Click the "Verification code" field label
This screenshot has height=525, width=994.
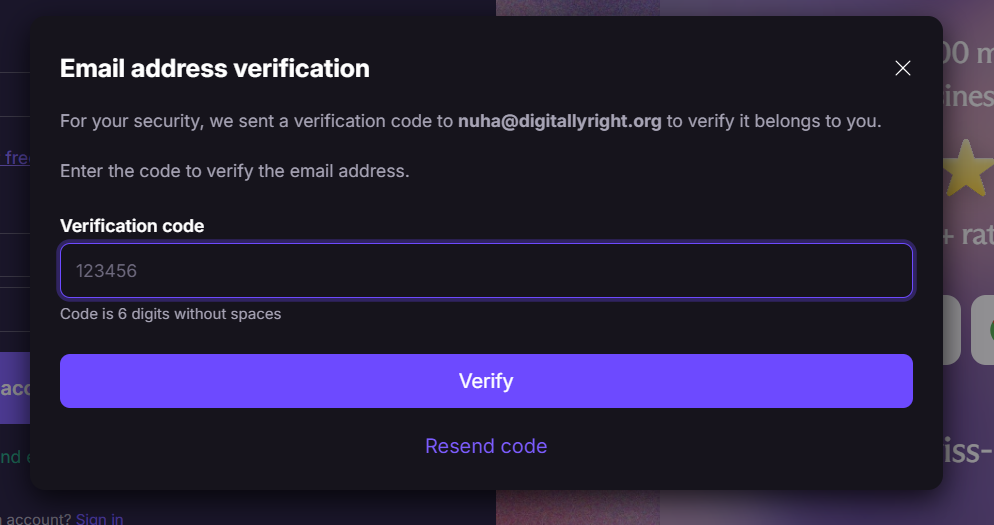click(x=132, y=226)
